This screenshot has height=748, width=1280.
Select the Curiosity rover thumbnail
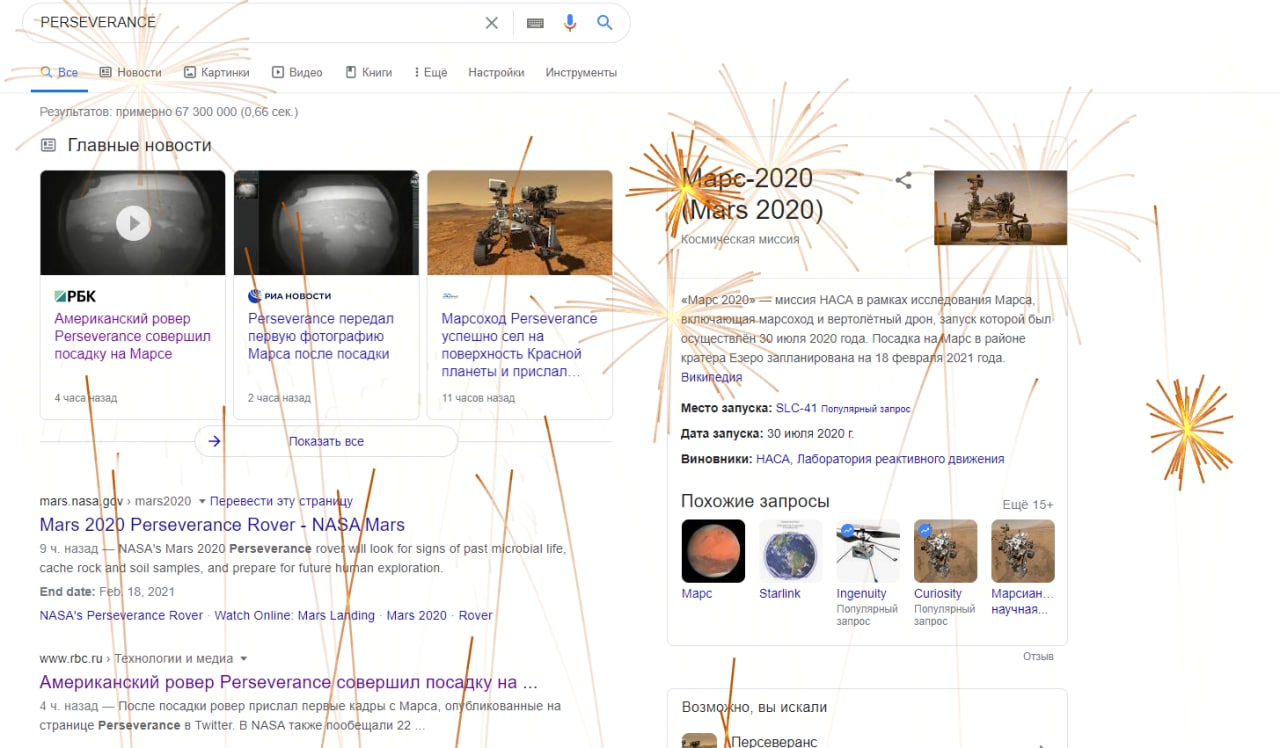(945, 551)
